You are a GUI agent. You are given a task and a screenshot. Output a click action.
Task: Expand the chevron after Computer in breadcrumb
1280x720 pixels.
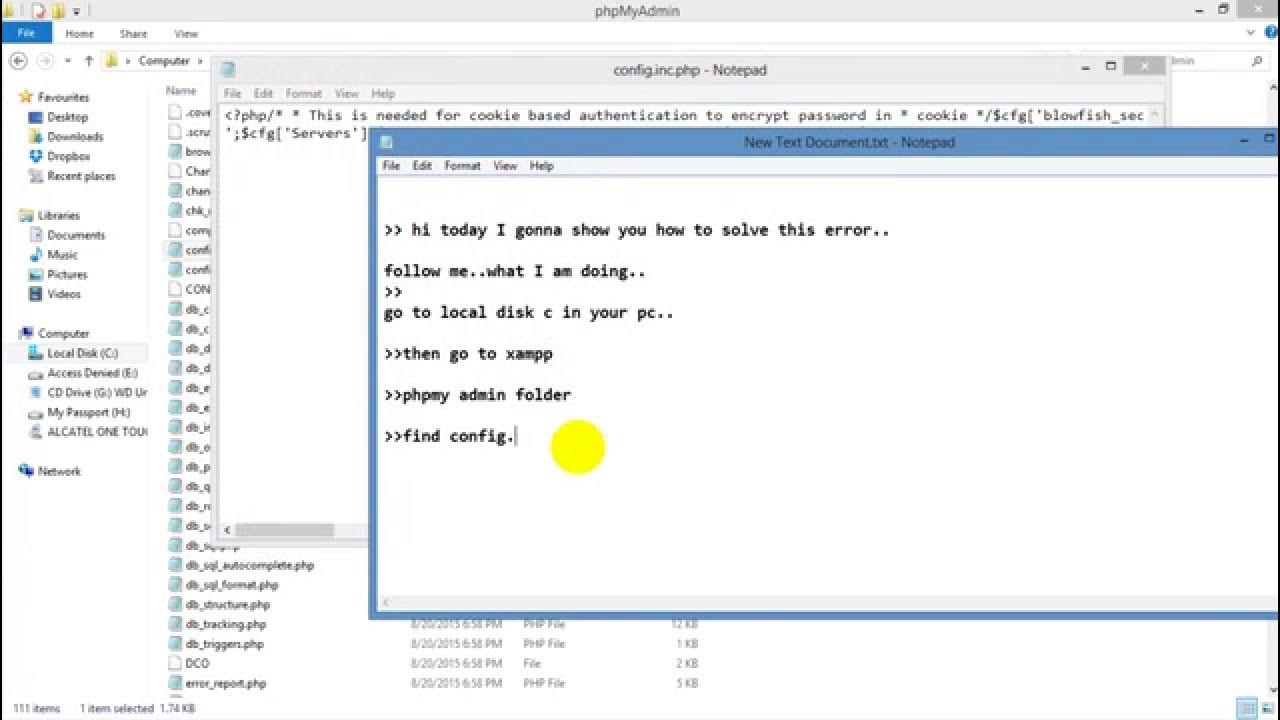click(x=200, y=61)
